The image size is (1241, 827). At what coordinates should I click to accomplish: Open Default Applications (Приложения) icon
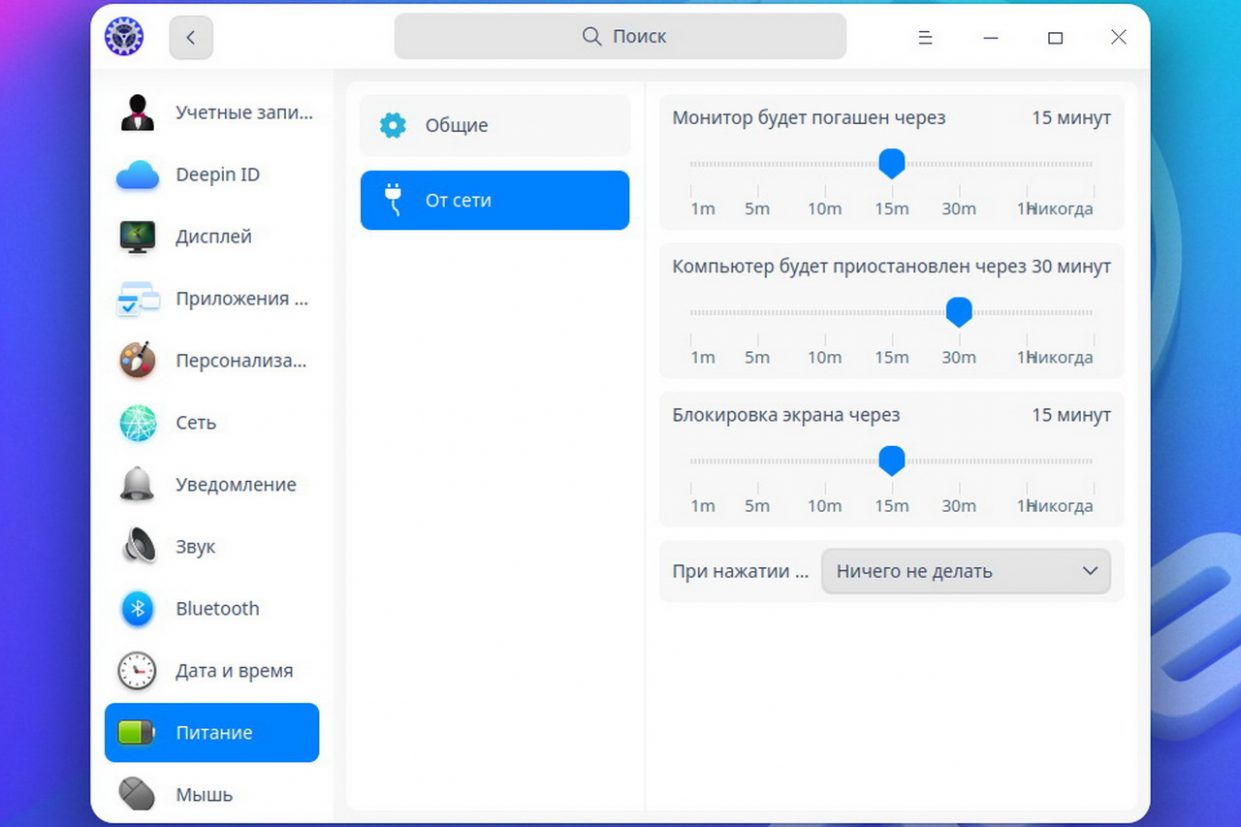137,299
